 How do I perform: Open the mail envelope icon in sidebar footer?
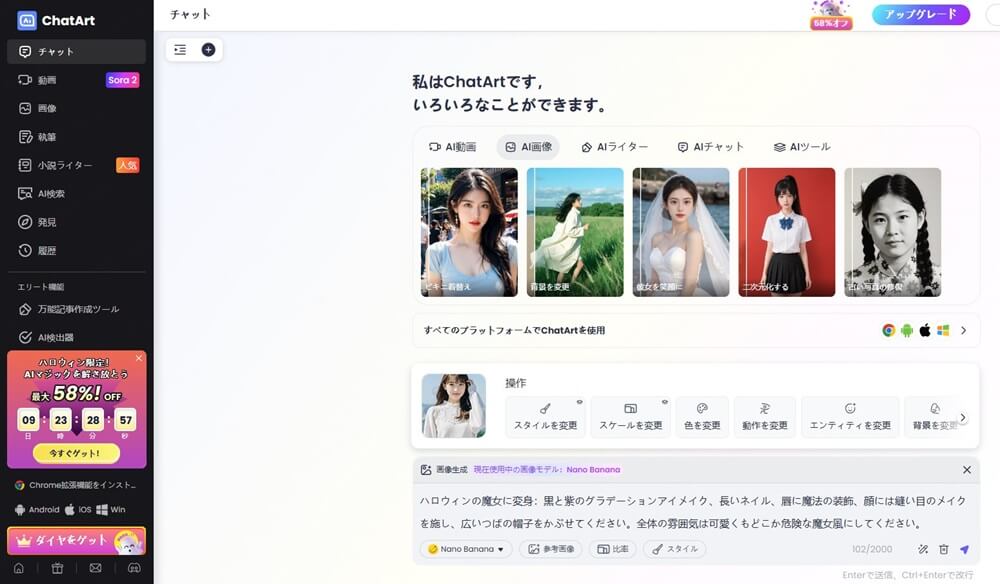95,568
